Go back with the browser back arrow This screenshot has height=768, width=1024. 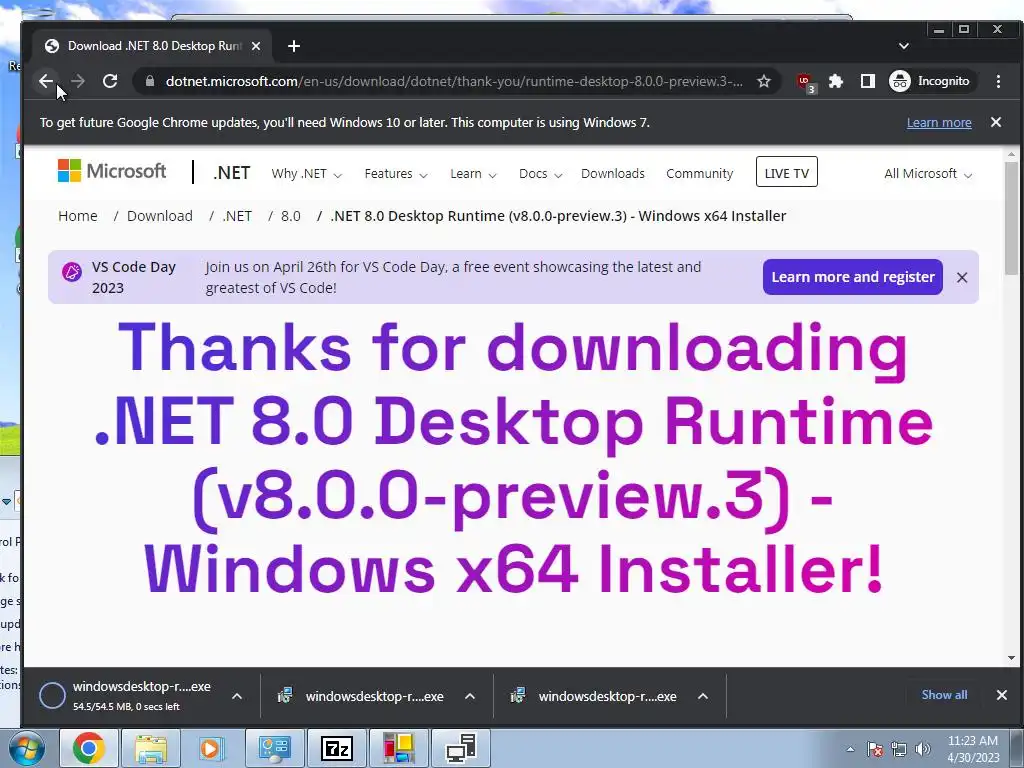(45, 81)
